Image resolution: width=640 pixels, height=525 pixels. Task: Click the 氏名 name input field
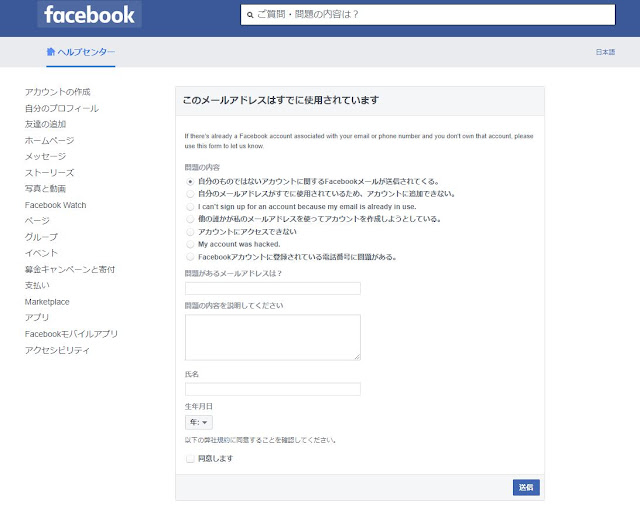(x=273, y=389)
